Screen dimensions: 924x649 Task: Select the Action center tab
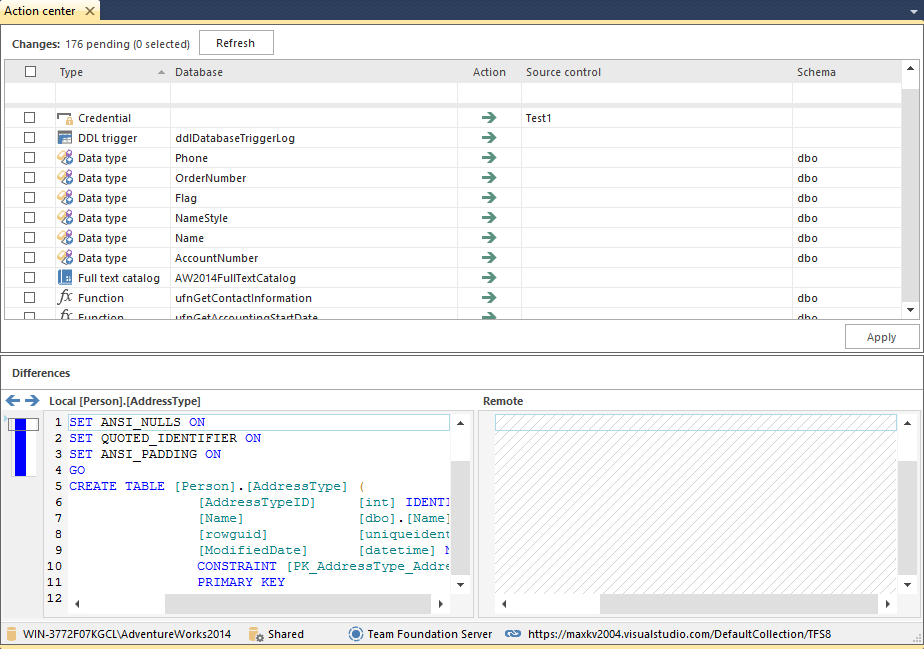pyautogui.click(x=42, y=11)
